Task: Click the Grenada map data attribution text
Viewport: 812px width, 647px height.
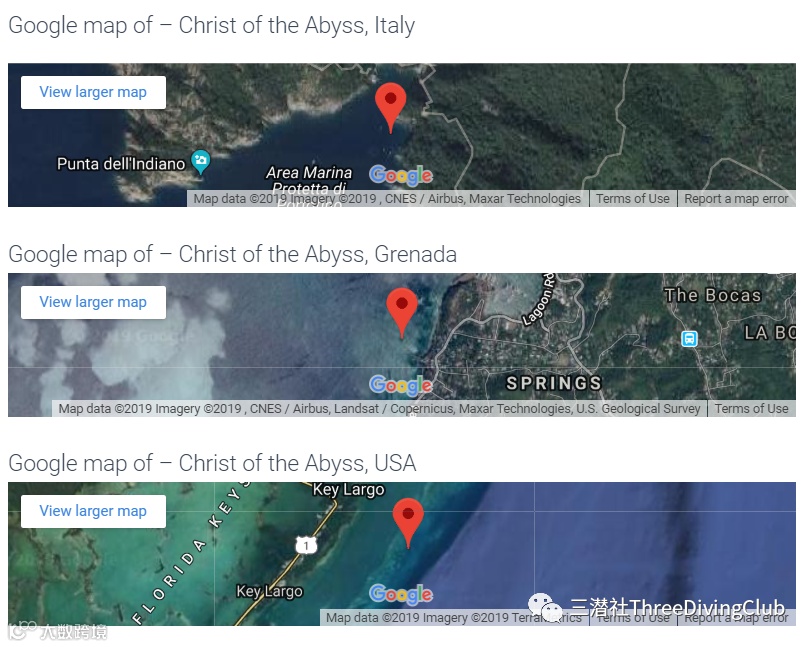Action: click(379, 409)
